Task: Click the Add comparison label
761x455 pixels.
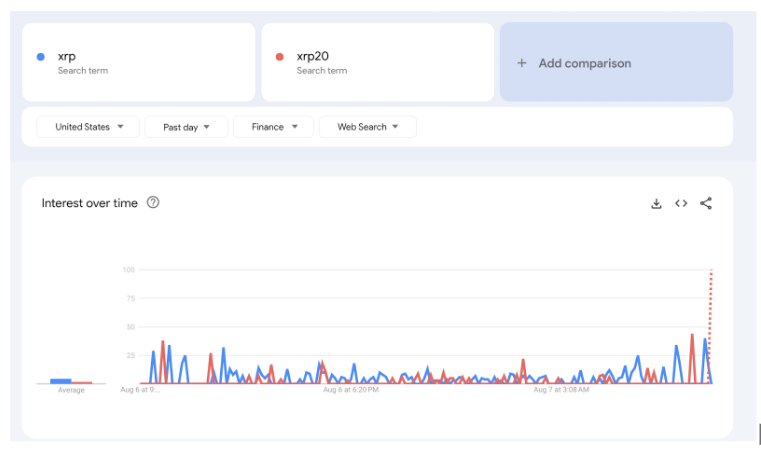Action: 584,63
